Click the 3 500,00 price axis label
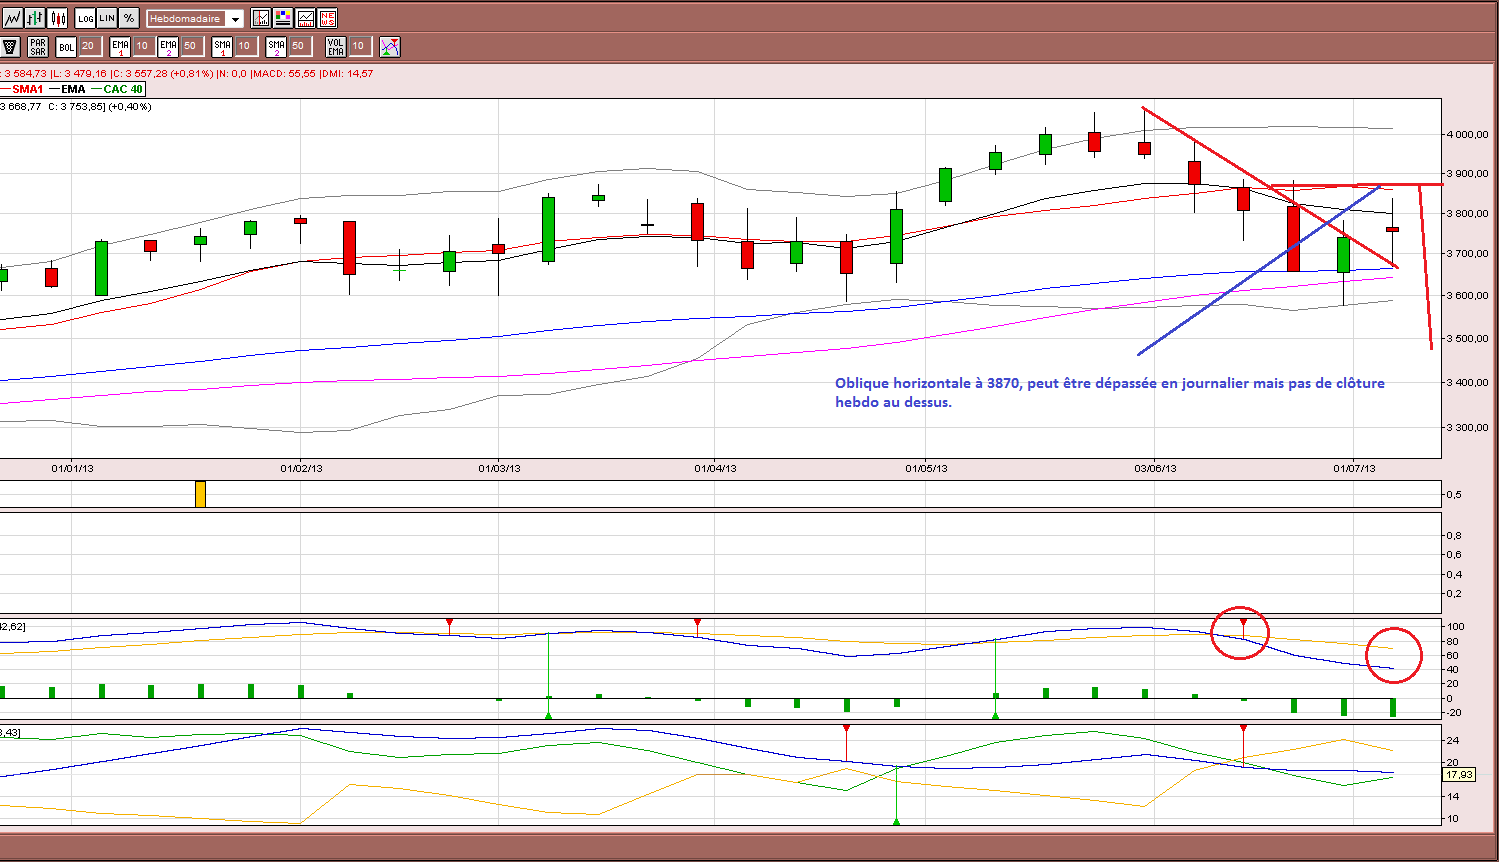The height and width of the screenshot is (863, 1500). pyautogui.click(x=1467, y=339)
